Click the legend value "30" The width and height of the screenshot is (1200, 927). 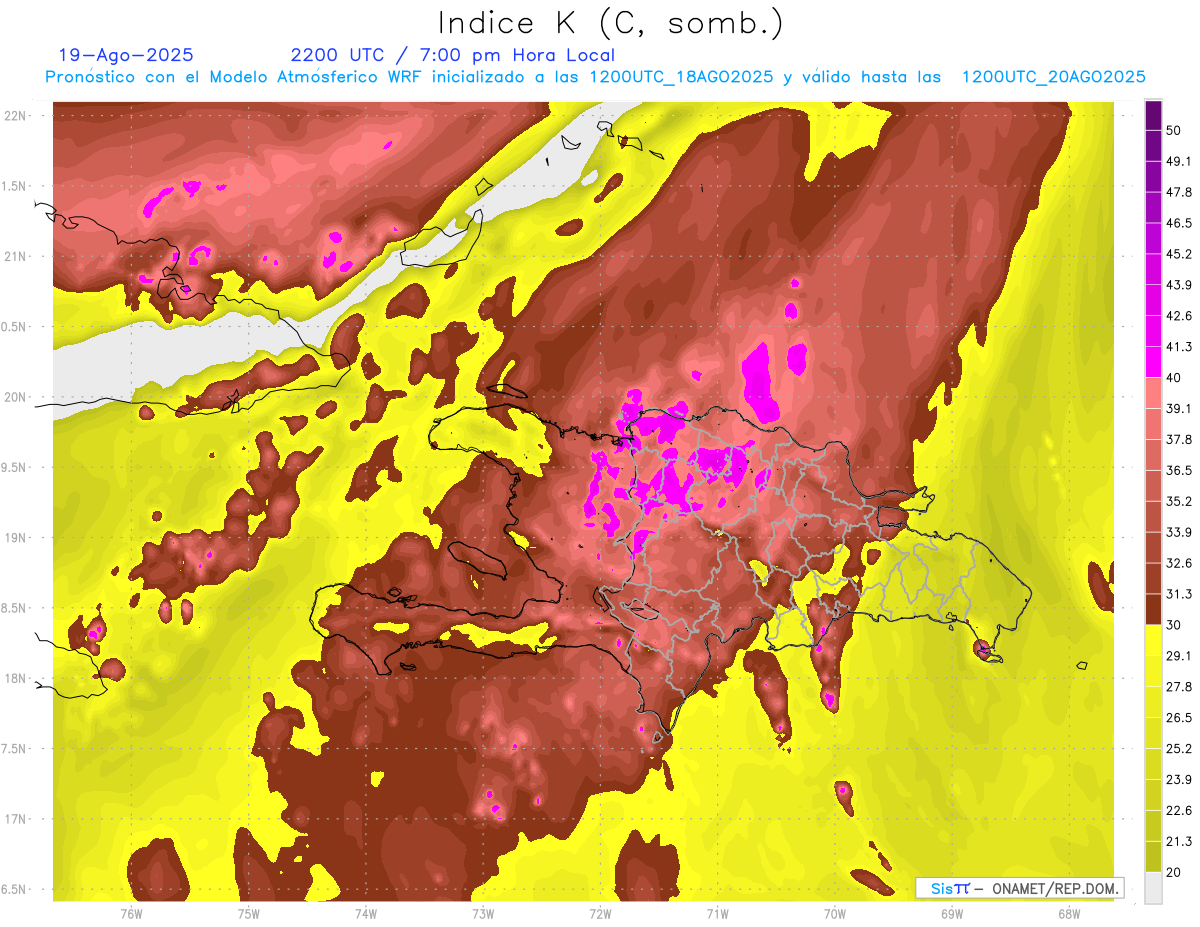pos(1174,625)
